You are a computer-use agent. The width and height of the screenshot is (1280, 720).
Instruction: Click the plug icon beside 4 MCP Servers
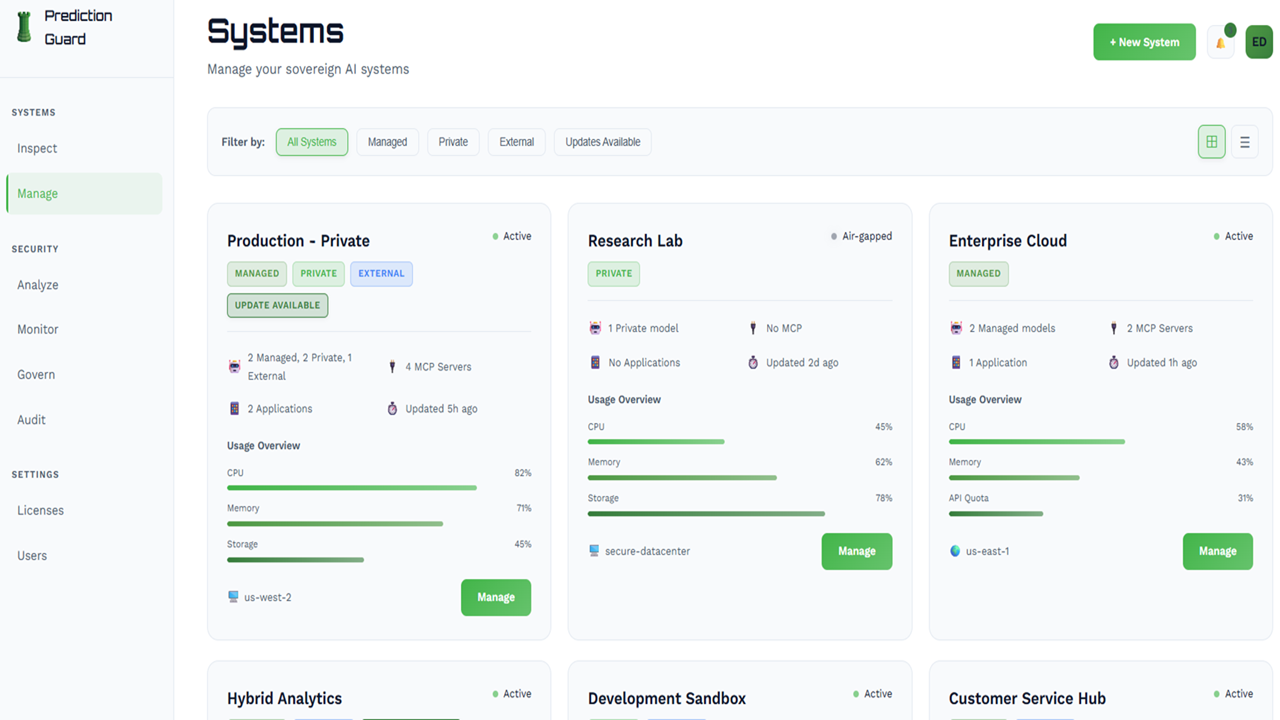pyautogui.click(x=392, y=367)
